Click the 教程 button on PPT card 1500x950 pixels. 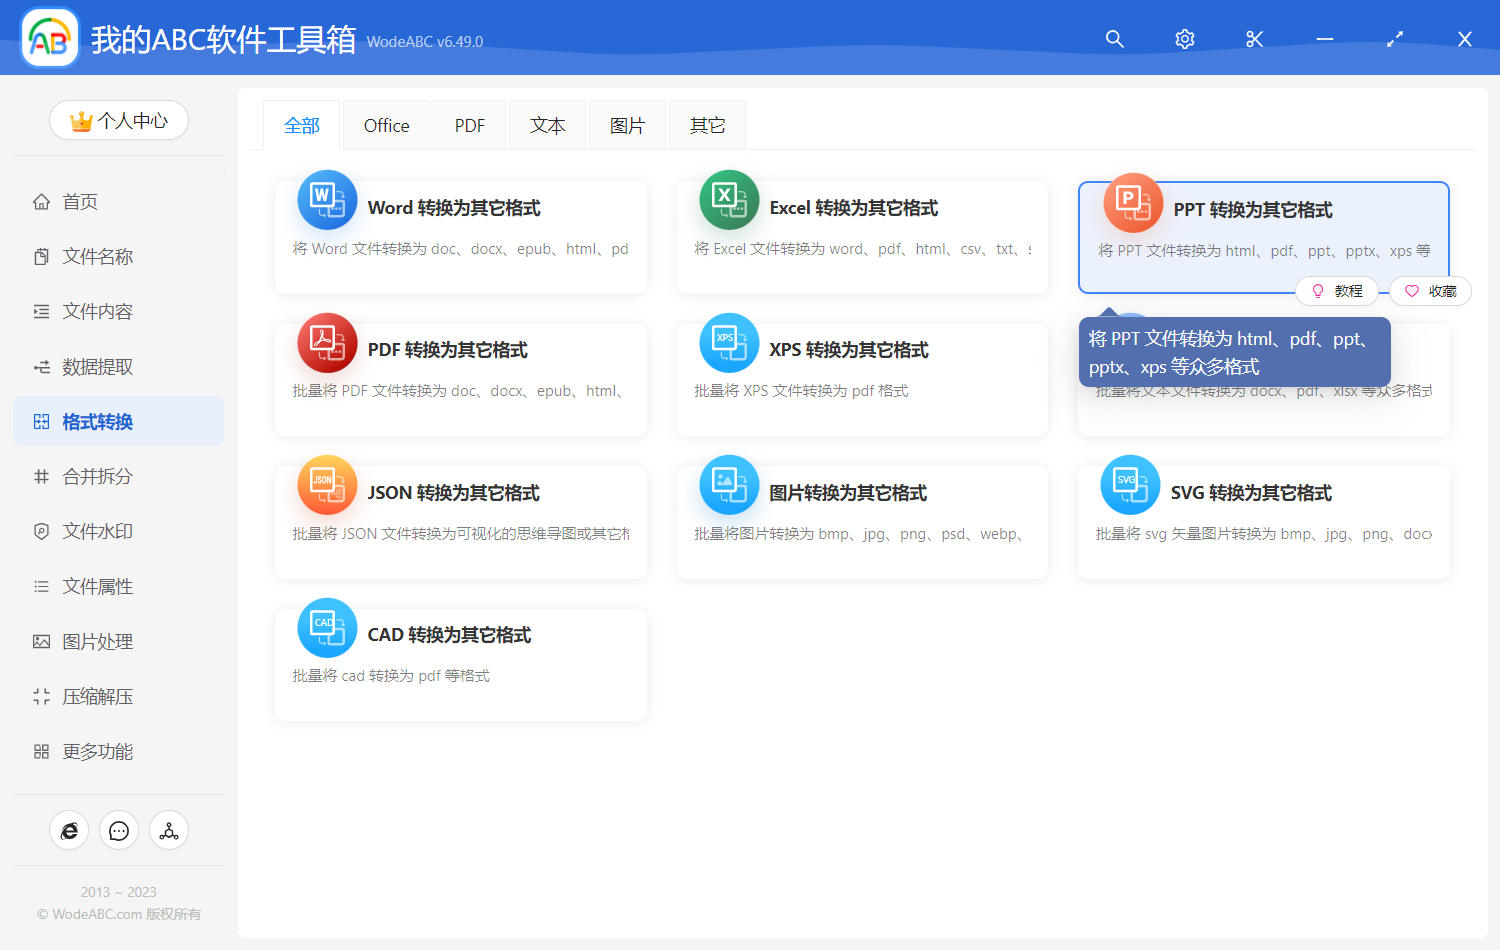pyautogui.click(x=1337, y=290)
